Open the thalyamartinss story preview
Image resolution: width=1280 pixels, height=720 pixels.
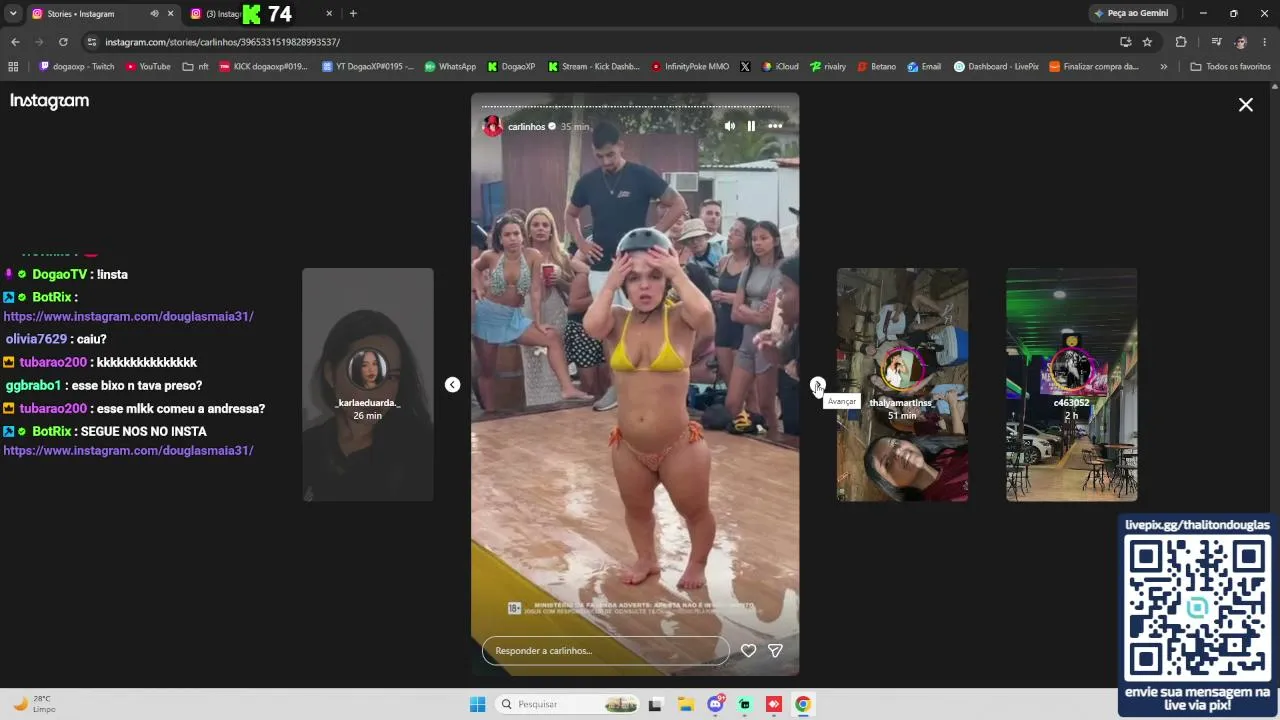coord(902,385)
